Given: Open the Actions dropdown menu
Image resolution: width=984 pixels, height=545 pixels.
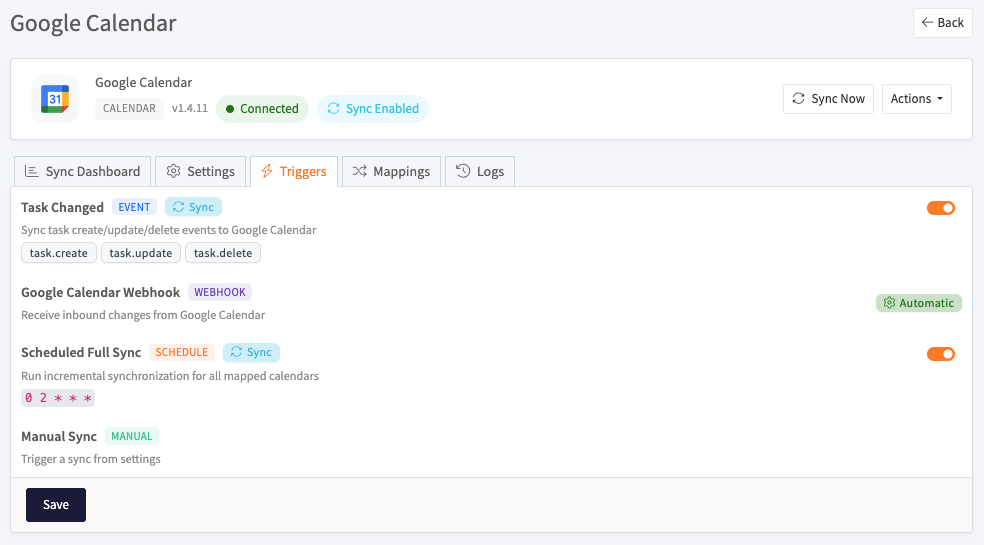Looking at the screenshot, I should pyautogui.click(x=916, y=99).
